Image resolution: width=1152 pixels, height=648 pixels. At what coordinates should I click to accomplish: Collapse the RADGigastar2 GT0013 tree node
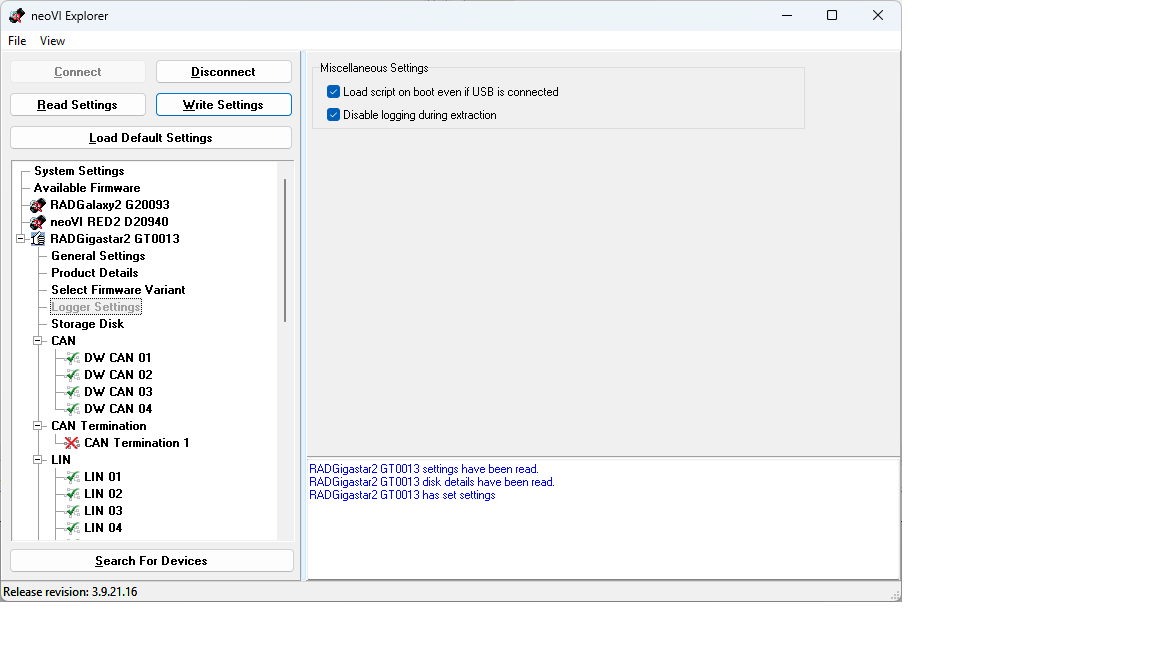click(21, 239)
